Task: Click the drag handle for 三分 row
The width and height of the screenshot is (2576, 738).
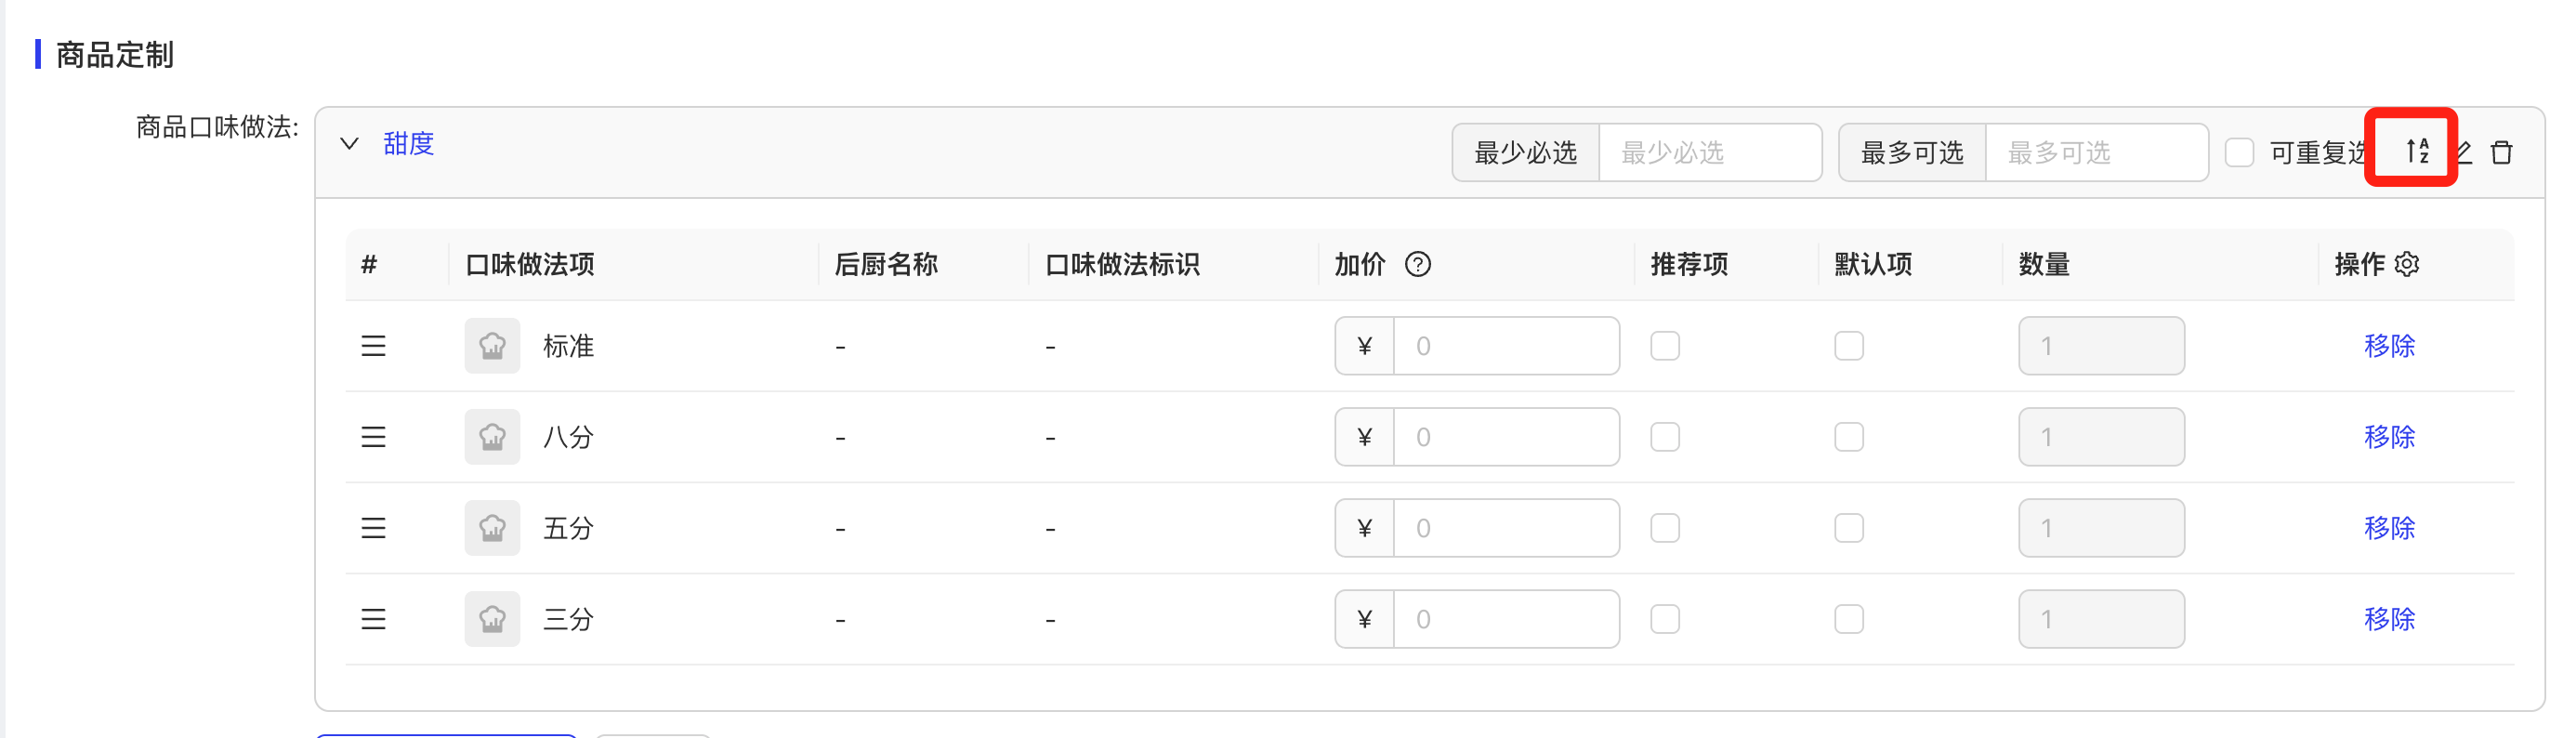Action: (373, 619)
